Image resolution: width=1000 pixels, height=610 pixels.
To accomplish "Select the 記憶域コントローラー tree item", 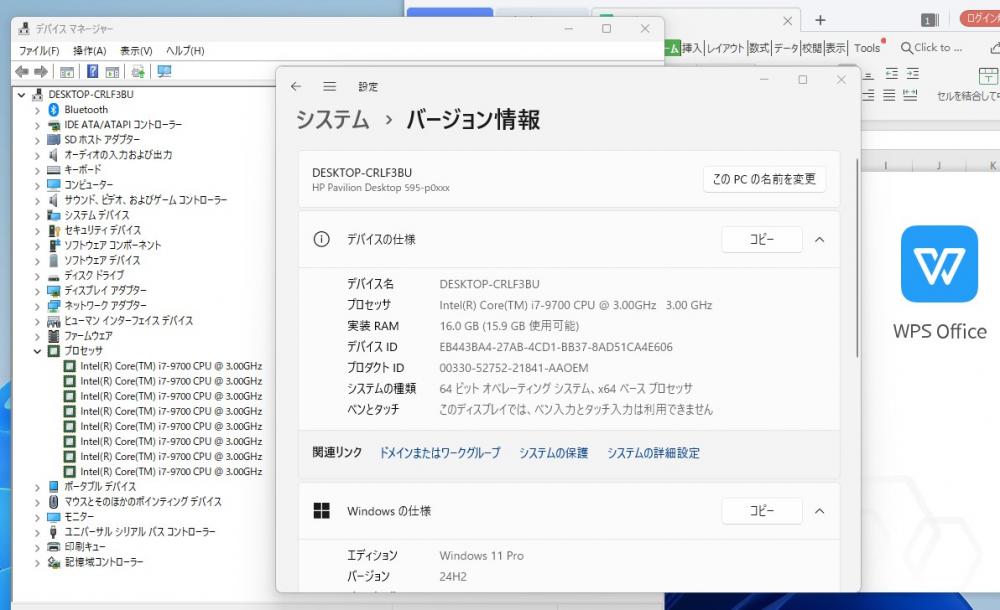I will click(103, 562).
